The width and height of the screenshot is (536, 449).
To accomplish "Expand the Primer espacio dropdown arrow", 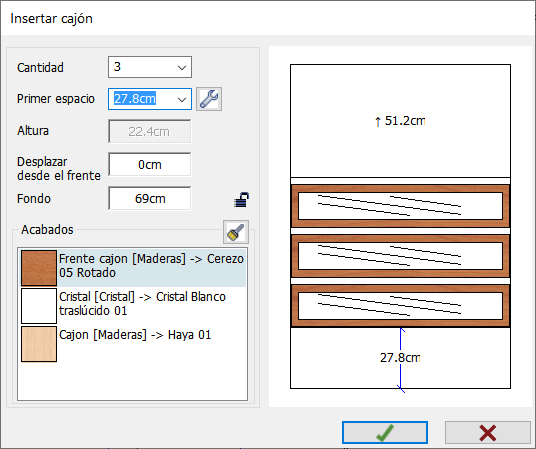I will point(182,99).
